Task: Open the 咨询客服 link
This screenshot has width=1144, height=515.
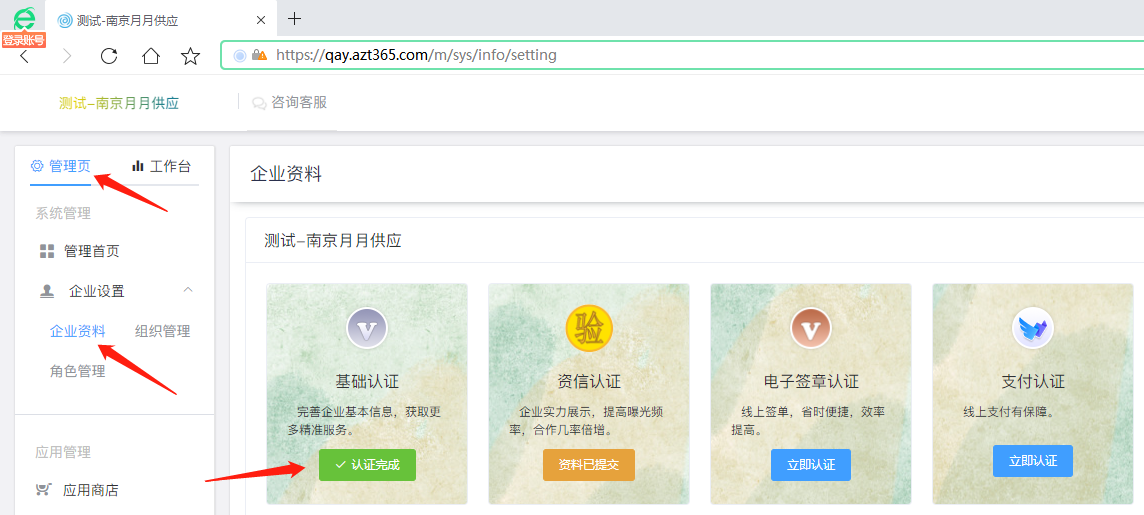Action: [x=290, y=102]
